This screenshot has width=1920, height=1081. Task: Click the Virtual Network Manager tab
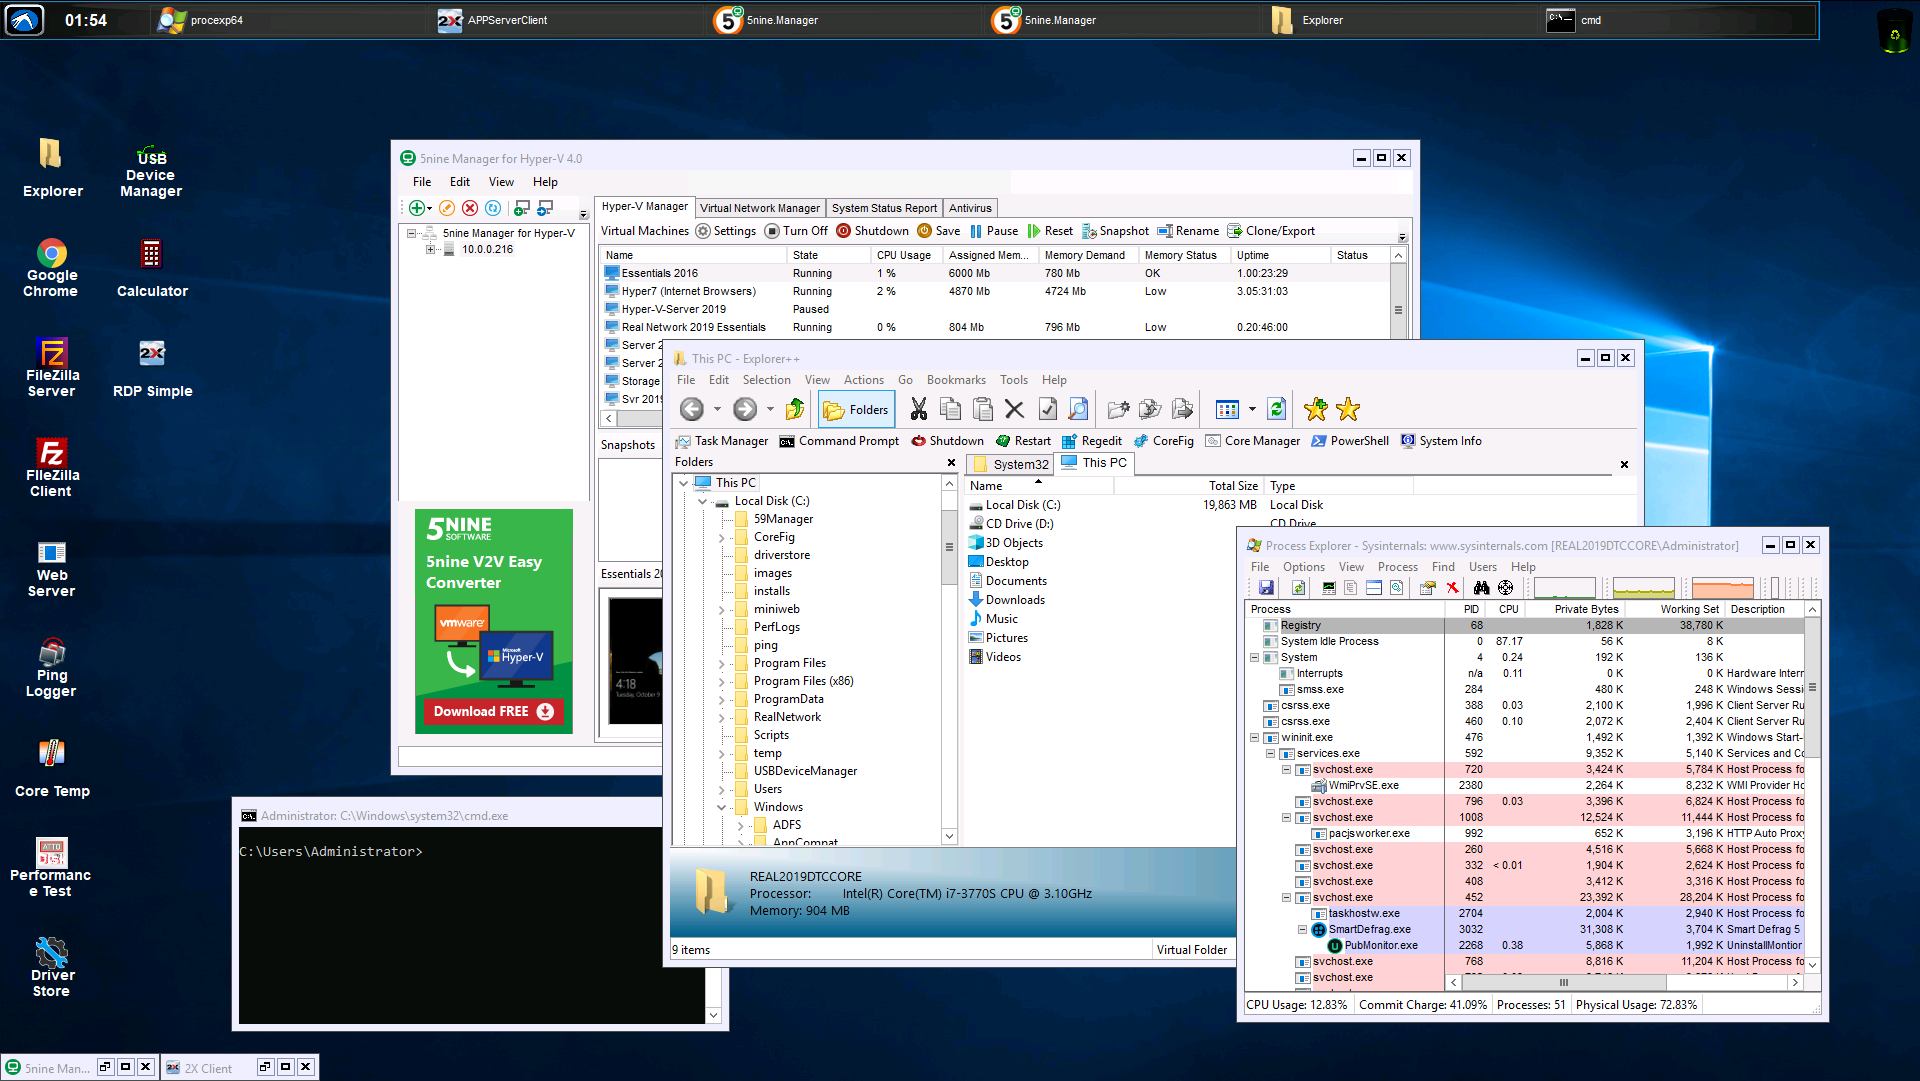point(761,208)
